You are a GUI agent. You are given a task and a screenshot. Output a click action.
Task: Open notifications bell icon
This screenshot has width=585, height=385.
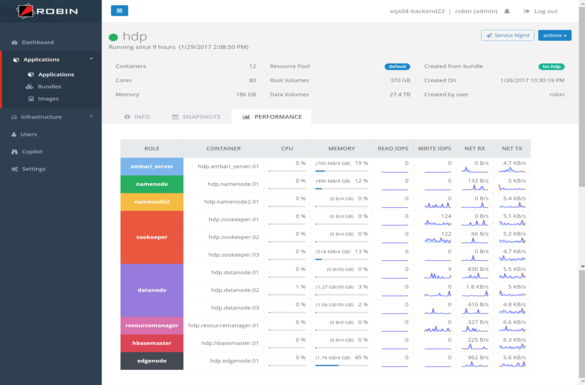tap(507, 11)
